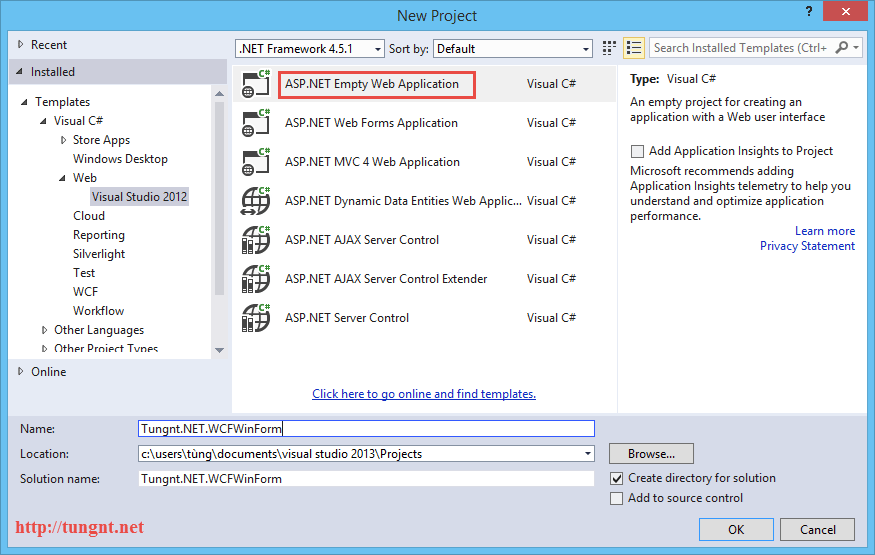Collapse the Web tree node
The height and width of the screenshot is (555, 875).
click(x=62, y=178)
